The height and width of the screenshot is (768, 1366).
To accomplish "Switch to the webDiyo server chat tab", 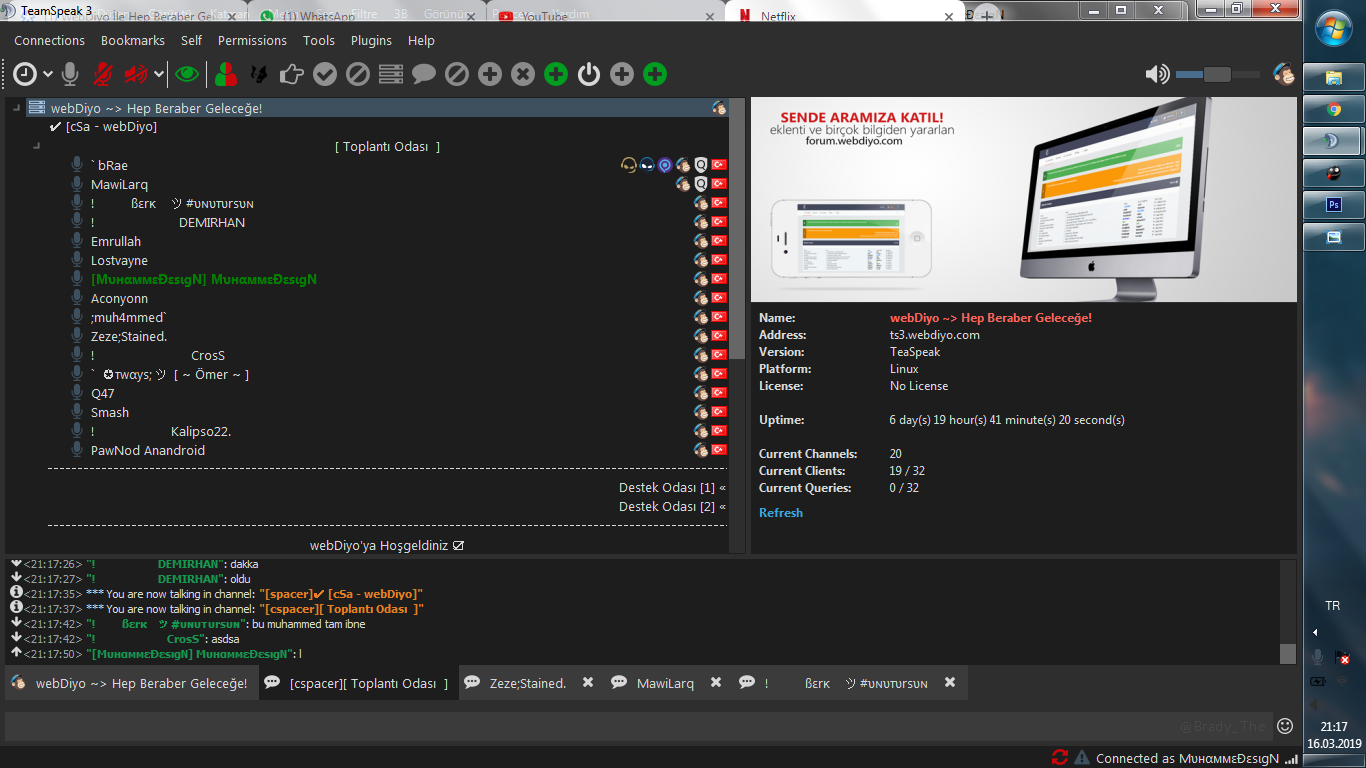I will 130,684.
